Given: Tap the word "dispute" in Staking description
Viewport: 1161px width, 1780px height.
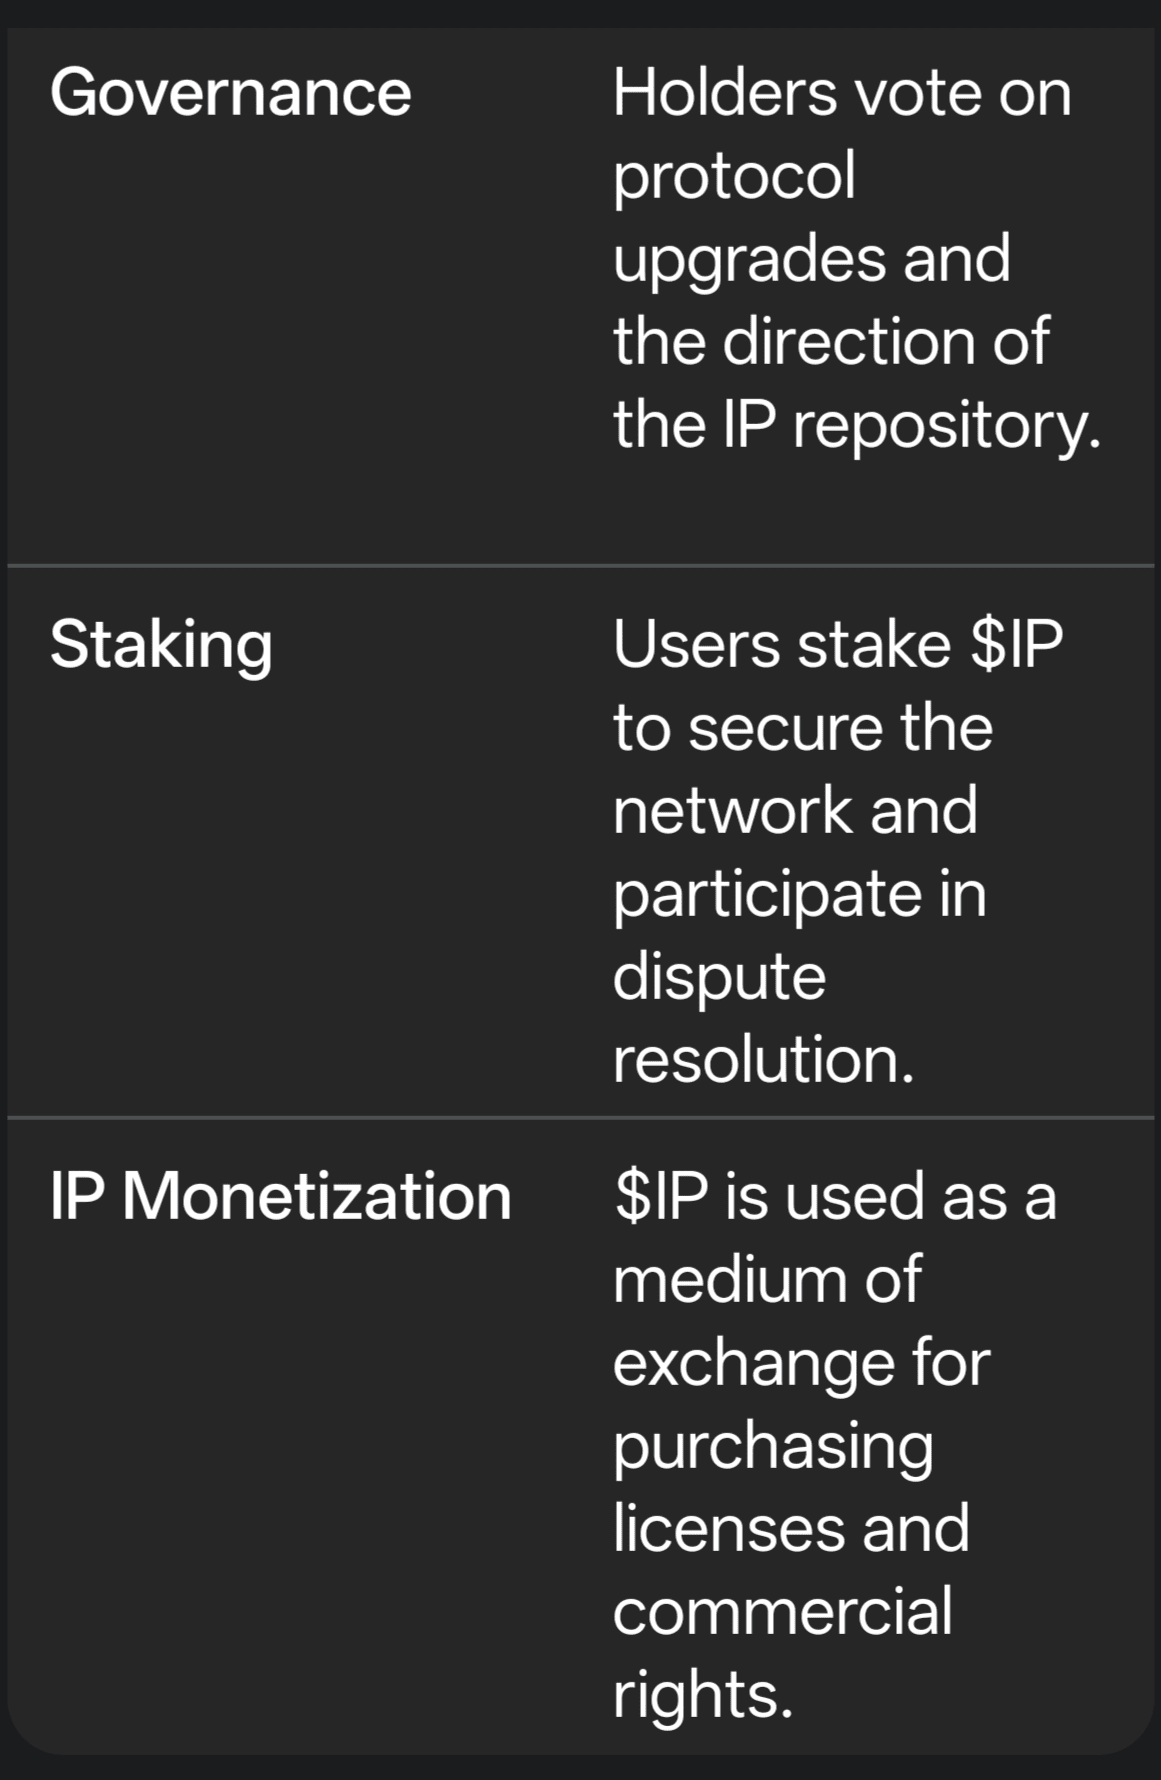Looking at the screenshot, I should point(719,976).
